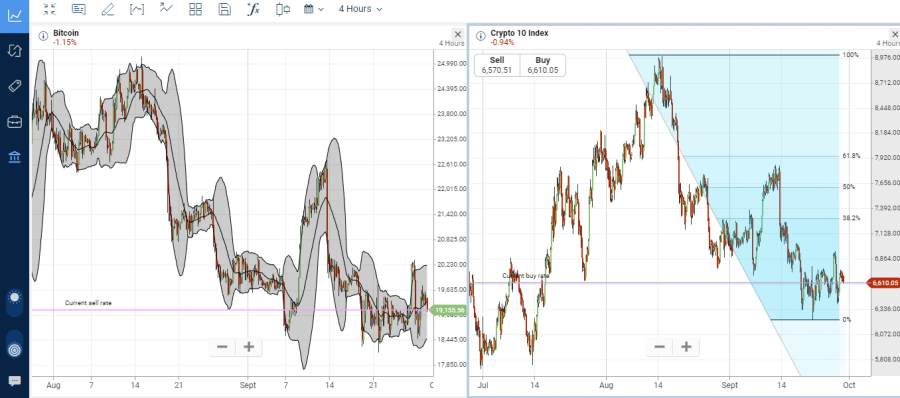Click the 100% Fibonacci level label
The width and height of the screenshot is (900, 398).
850,55
